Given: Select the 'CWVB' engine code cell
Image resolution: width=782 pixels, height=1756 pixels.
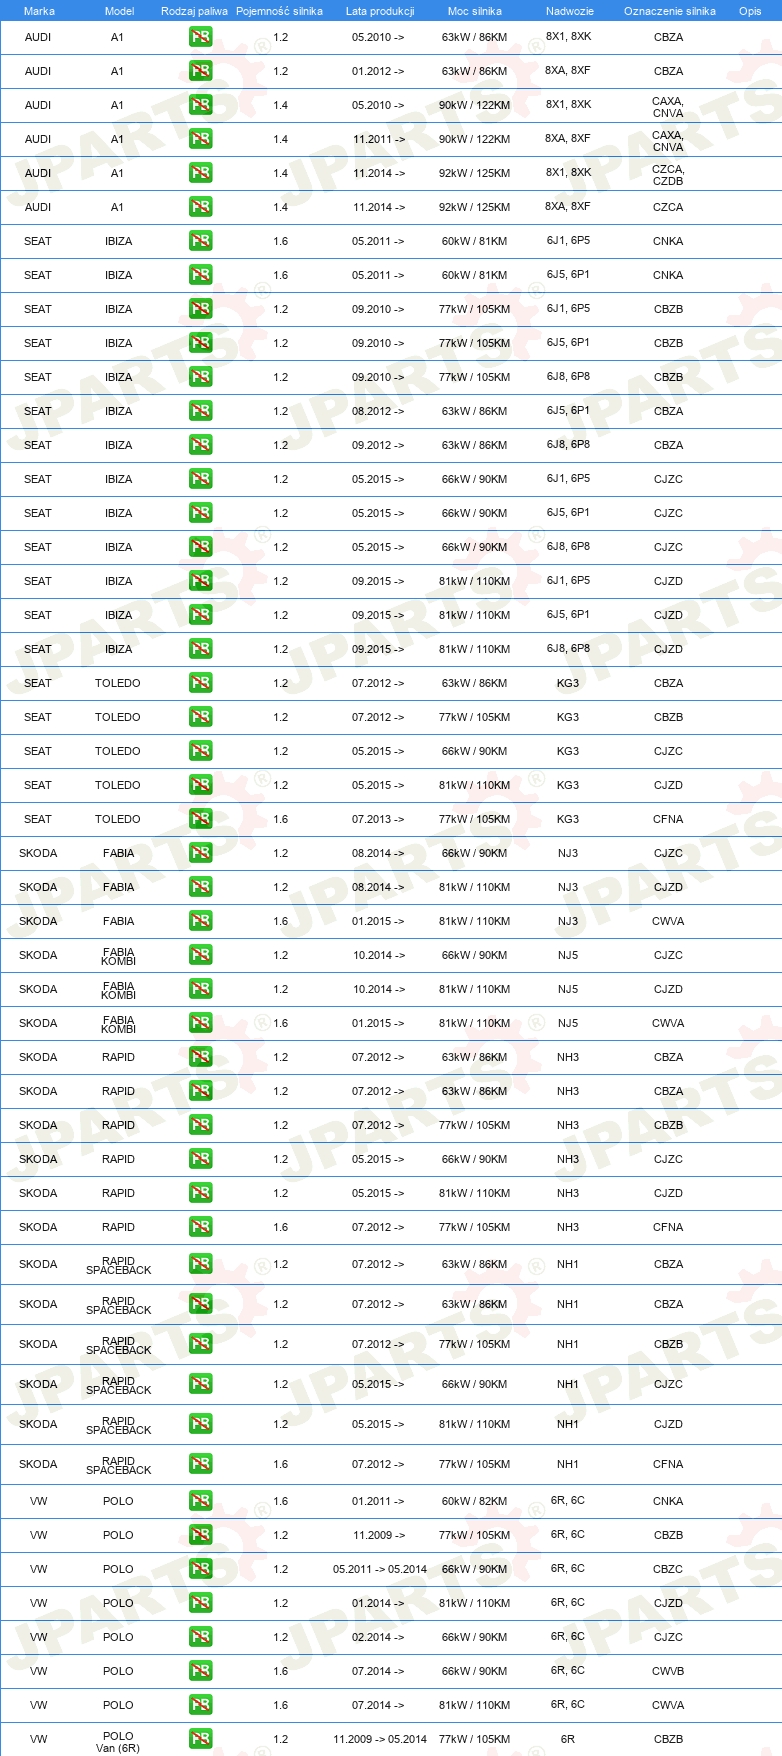Looking at the screenshot, I should click(668, 1671).
